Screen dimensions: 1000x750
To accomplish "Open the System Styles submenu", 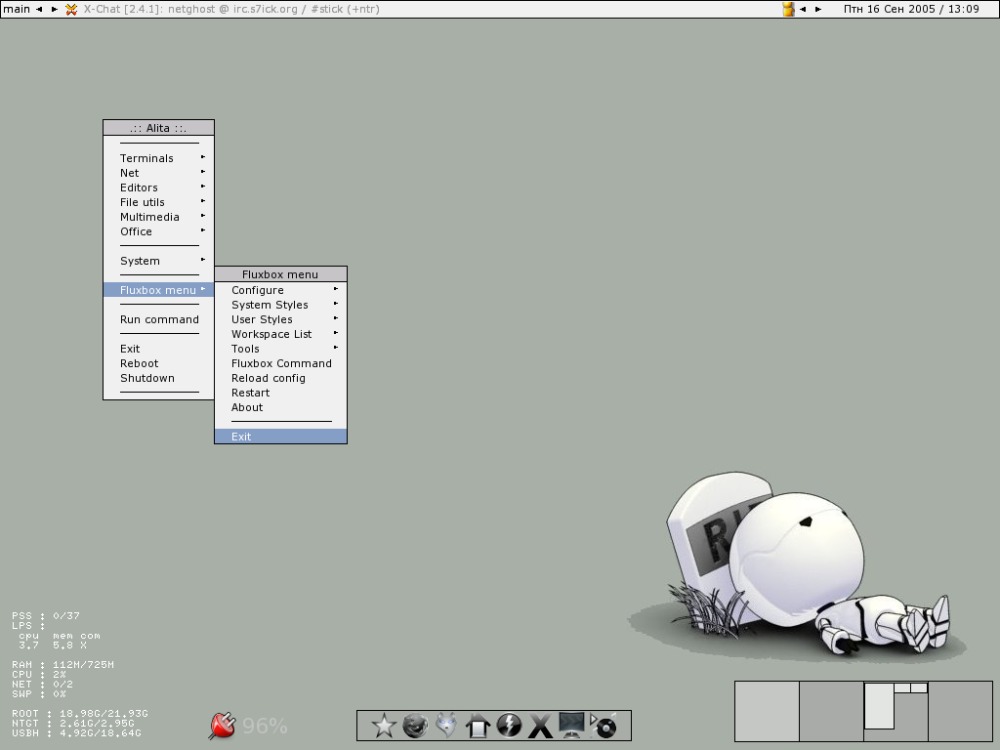I will click(281, 304).
